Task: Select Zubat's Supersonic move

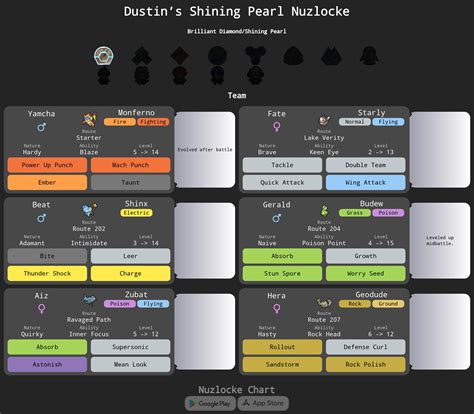Action: point(131,347)
